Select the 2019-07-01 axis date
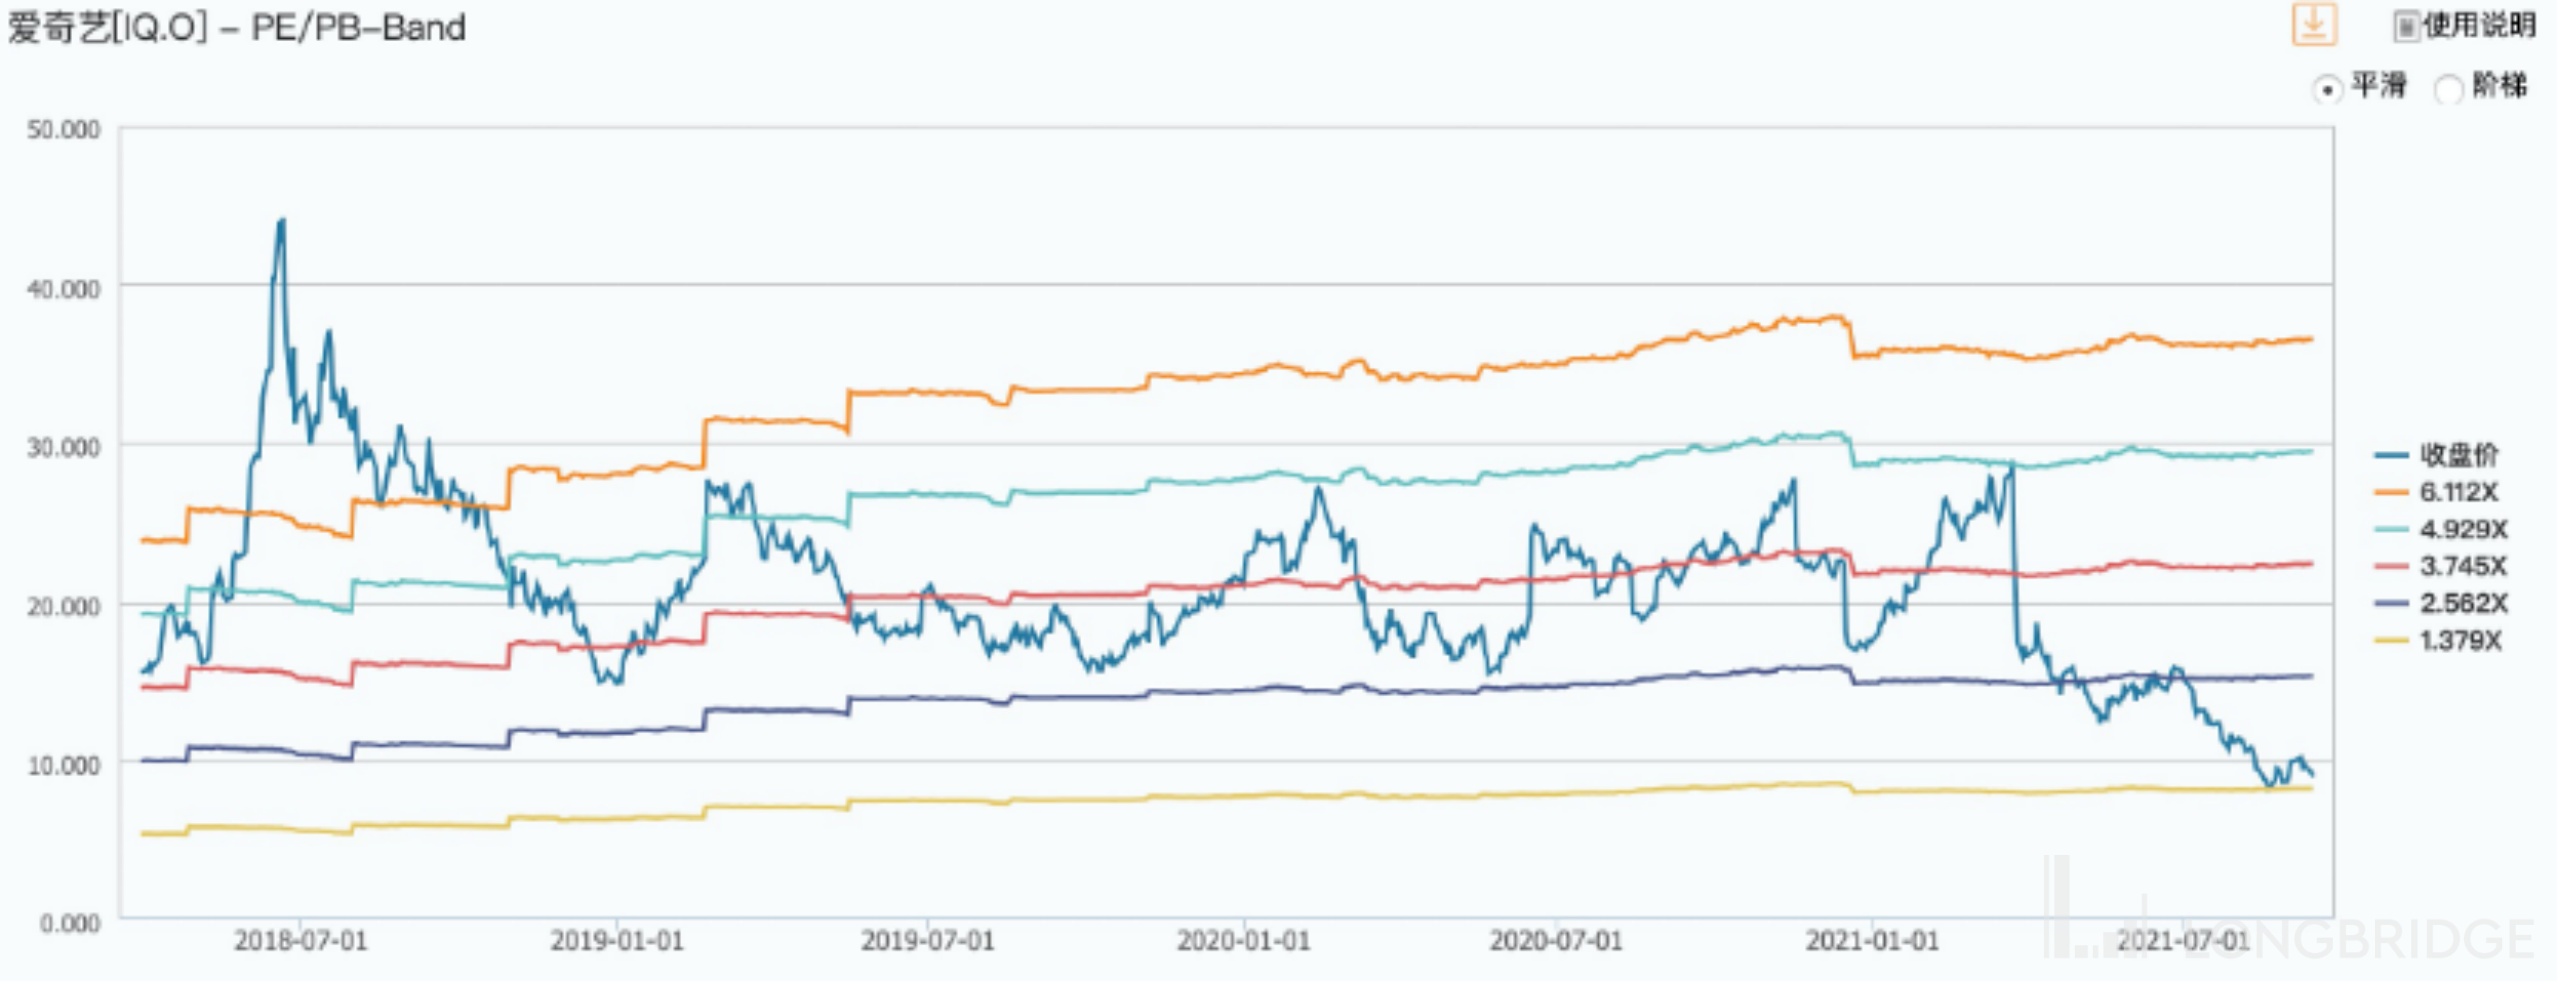Viewport: 2560px width, 984px height. click(x=928, y=941)
